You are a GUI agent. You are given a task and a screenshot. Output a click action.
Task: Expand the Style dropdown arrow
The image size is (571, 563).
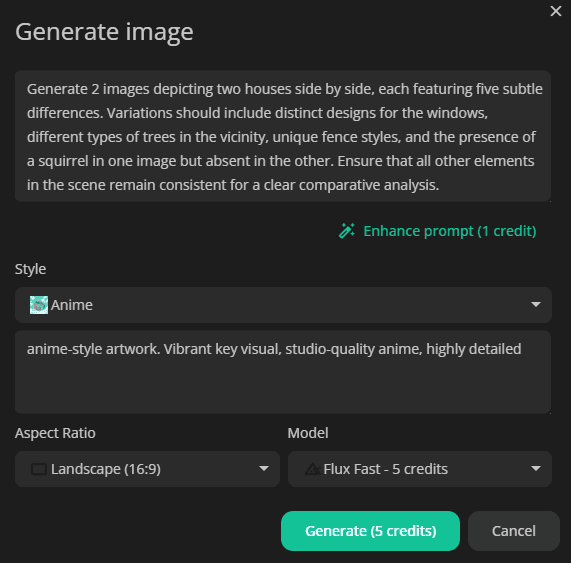(x=536, y=304)
